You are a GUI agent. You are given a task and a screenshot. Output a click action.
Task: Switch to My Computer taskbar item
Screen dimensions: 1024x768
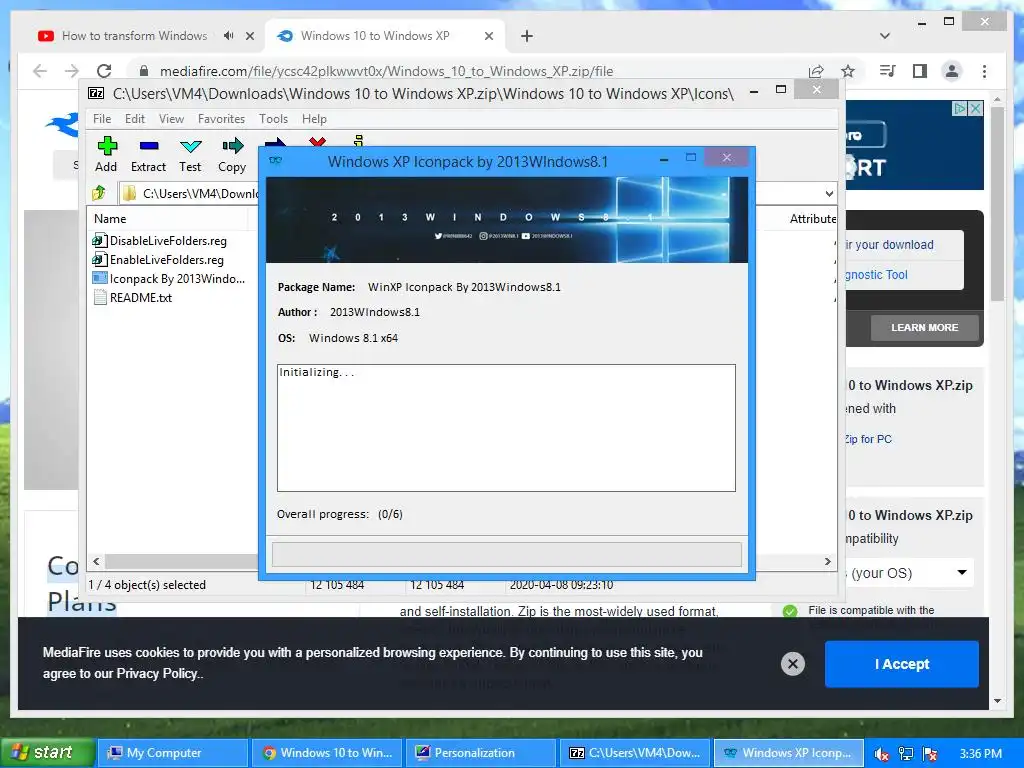pyautogui.click(x=172, y=753)
